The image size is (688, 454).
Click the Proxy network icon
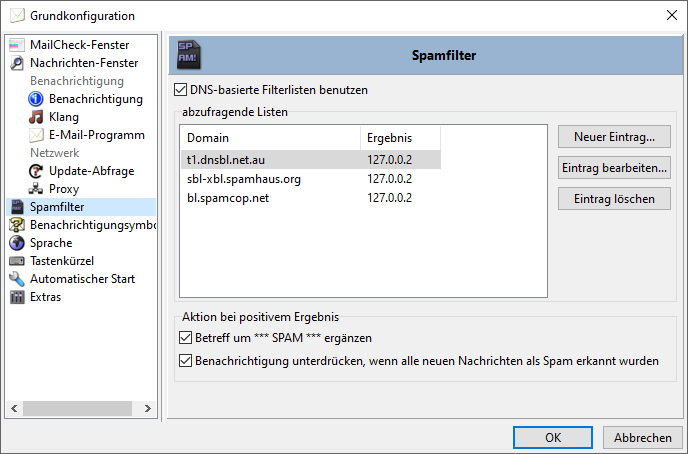(x=36, y=189)
